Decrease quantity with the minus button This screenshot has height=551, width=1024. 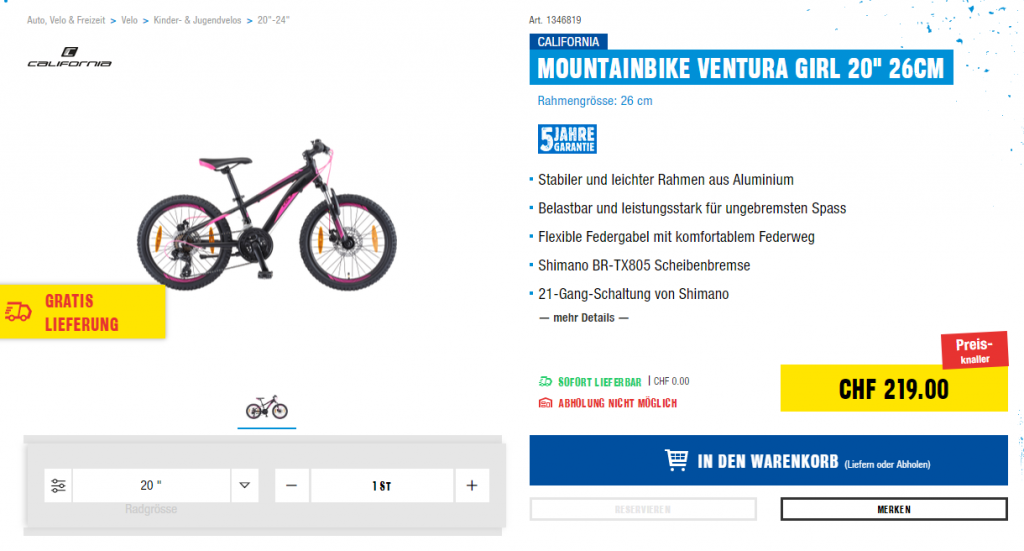[291, 486]
